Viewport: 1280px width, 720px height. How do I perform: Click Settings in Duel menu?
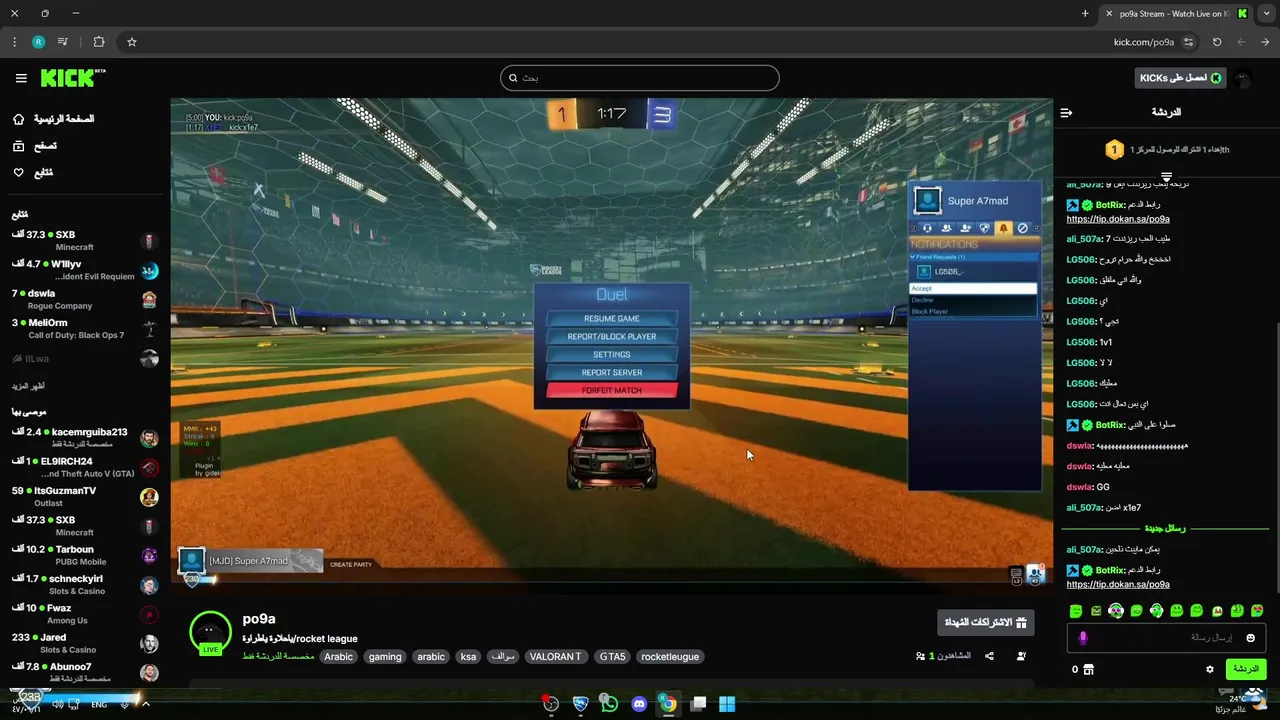[612, 354]
